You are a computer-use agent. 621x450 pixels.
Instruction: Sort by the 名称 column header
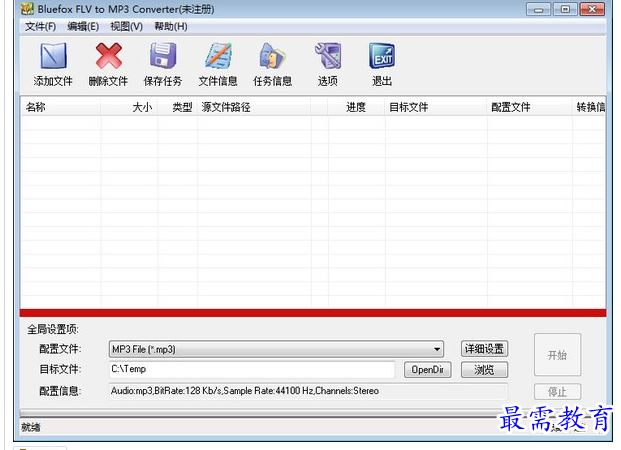(x=61, y=107)
